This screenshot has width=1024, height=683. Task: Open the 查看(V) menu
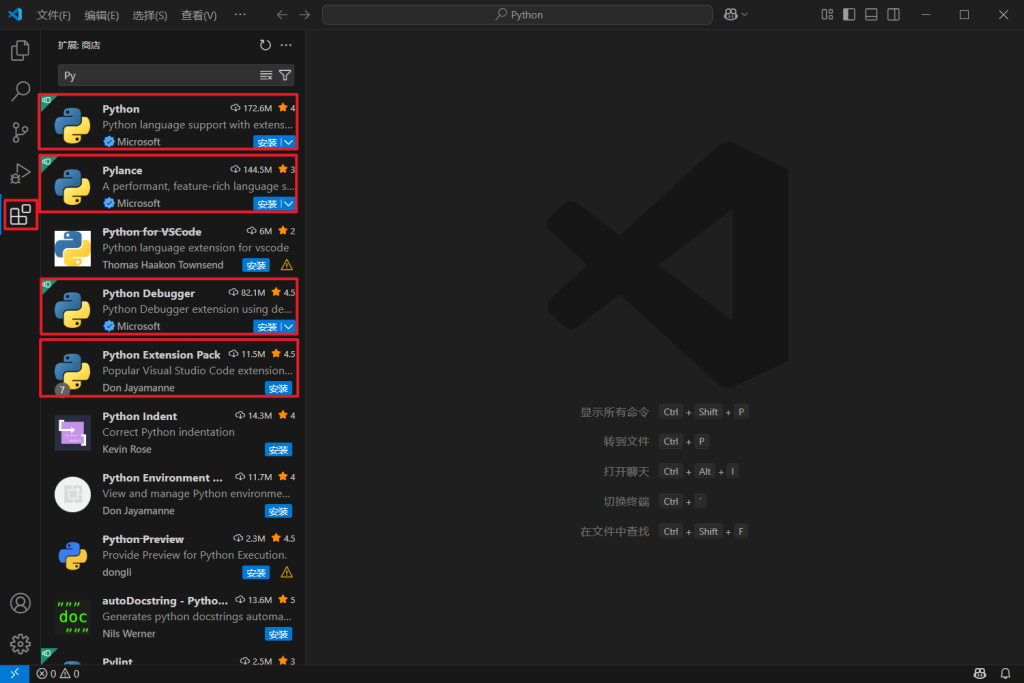click(x=199, y=15)
